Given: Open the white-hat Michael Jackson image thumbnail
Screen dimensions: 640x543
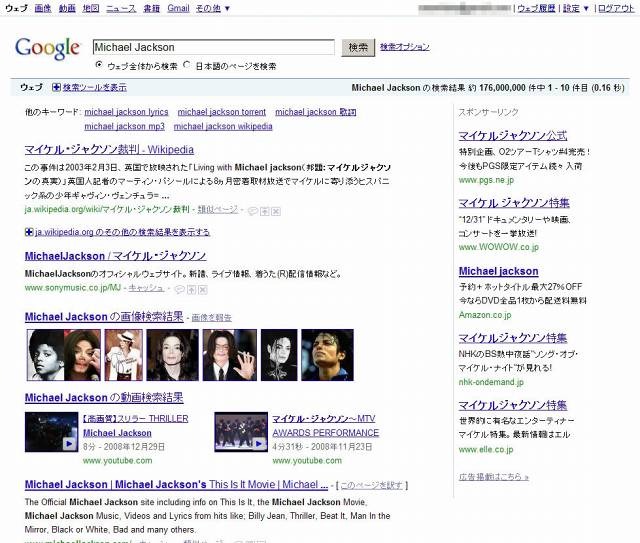Looking at the screenshot, I should pos(124,355).
